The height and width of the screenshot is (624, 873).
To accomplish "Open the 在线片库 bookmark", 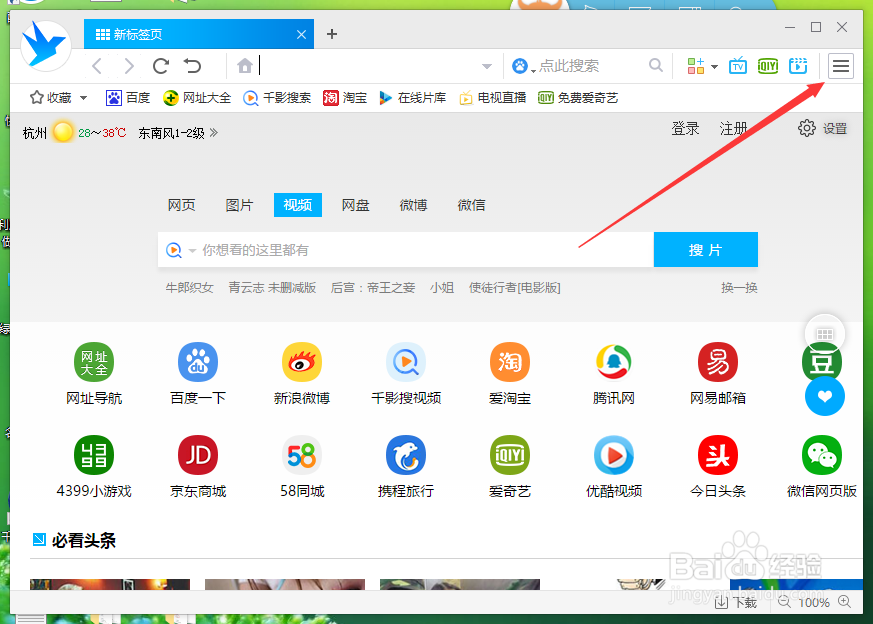I will coord(413,98).
